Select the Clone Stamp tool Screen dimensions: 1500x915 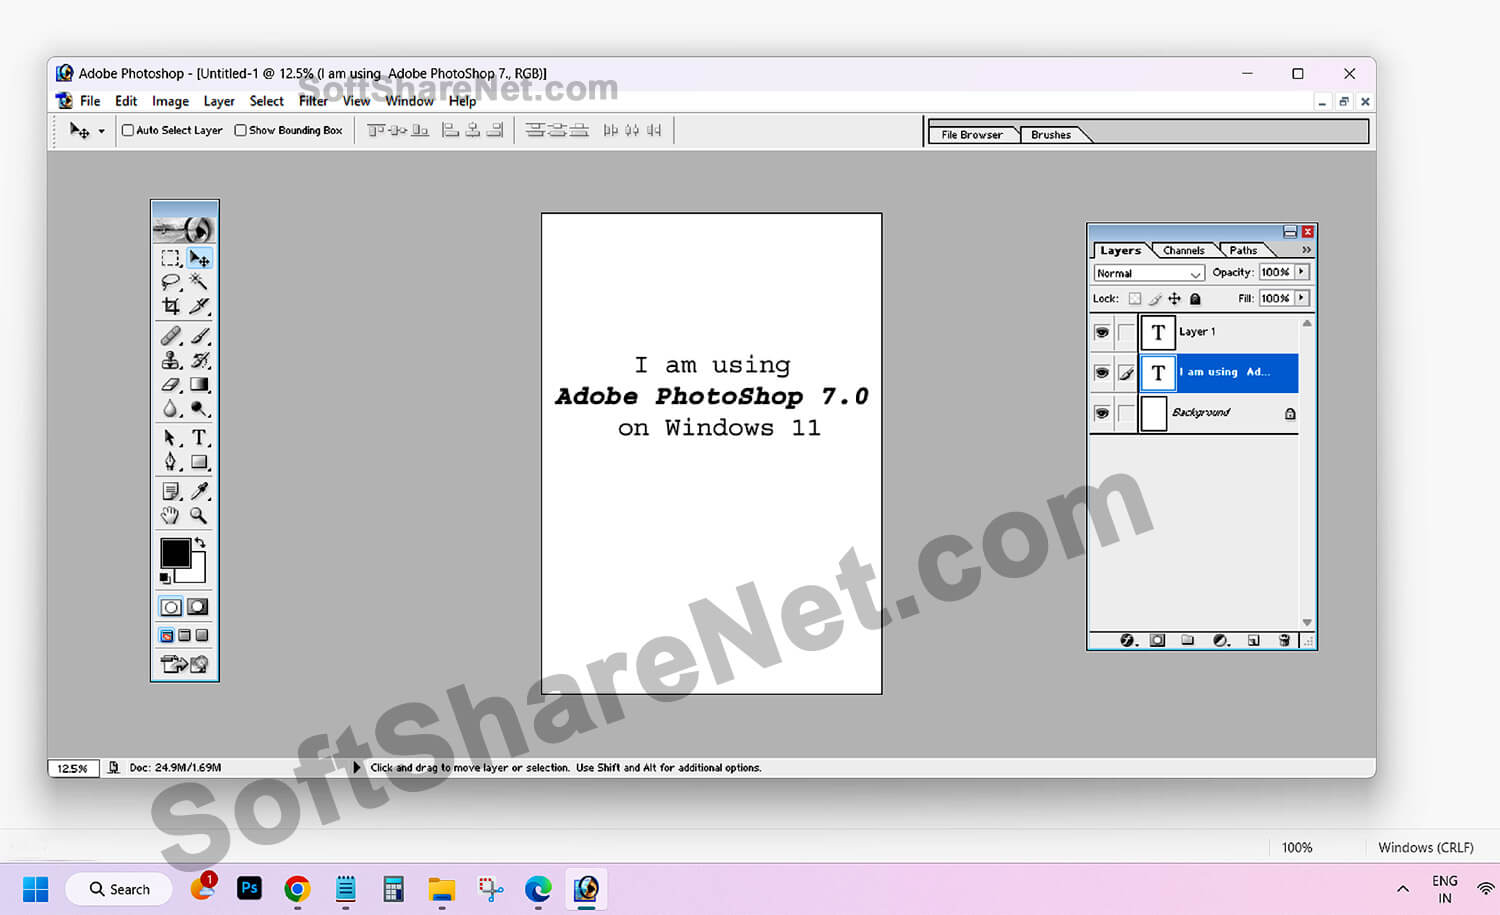[x=171, y=360]
